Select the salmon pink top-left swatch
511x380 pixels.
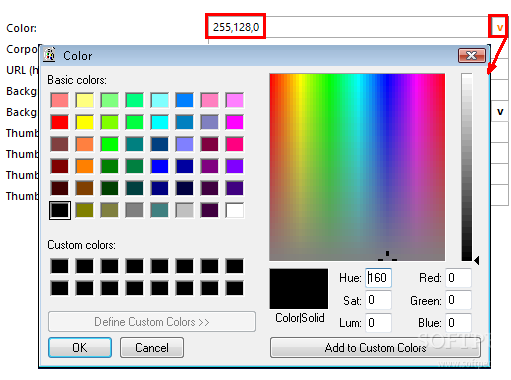click(60, 100)
